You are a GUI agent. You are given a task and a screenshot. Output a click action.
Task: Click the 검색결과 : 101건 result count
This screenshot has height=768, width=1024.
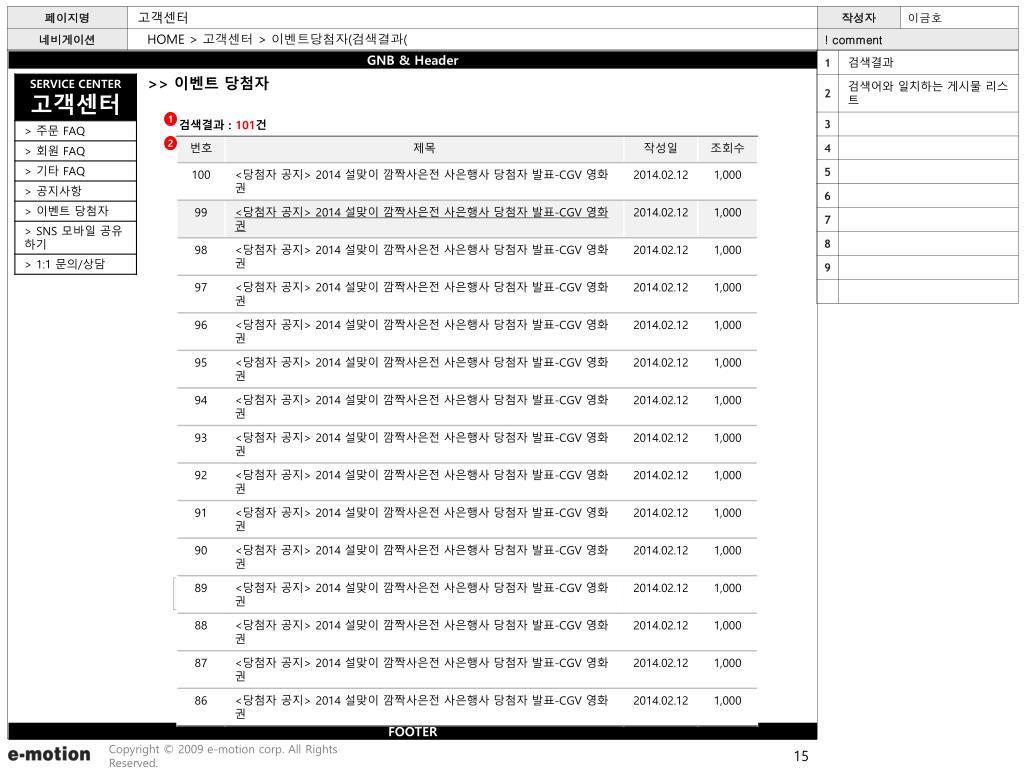point(223,125)
